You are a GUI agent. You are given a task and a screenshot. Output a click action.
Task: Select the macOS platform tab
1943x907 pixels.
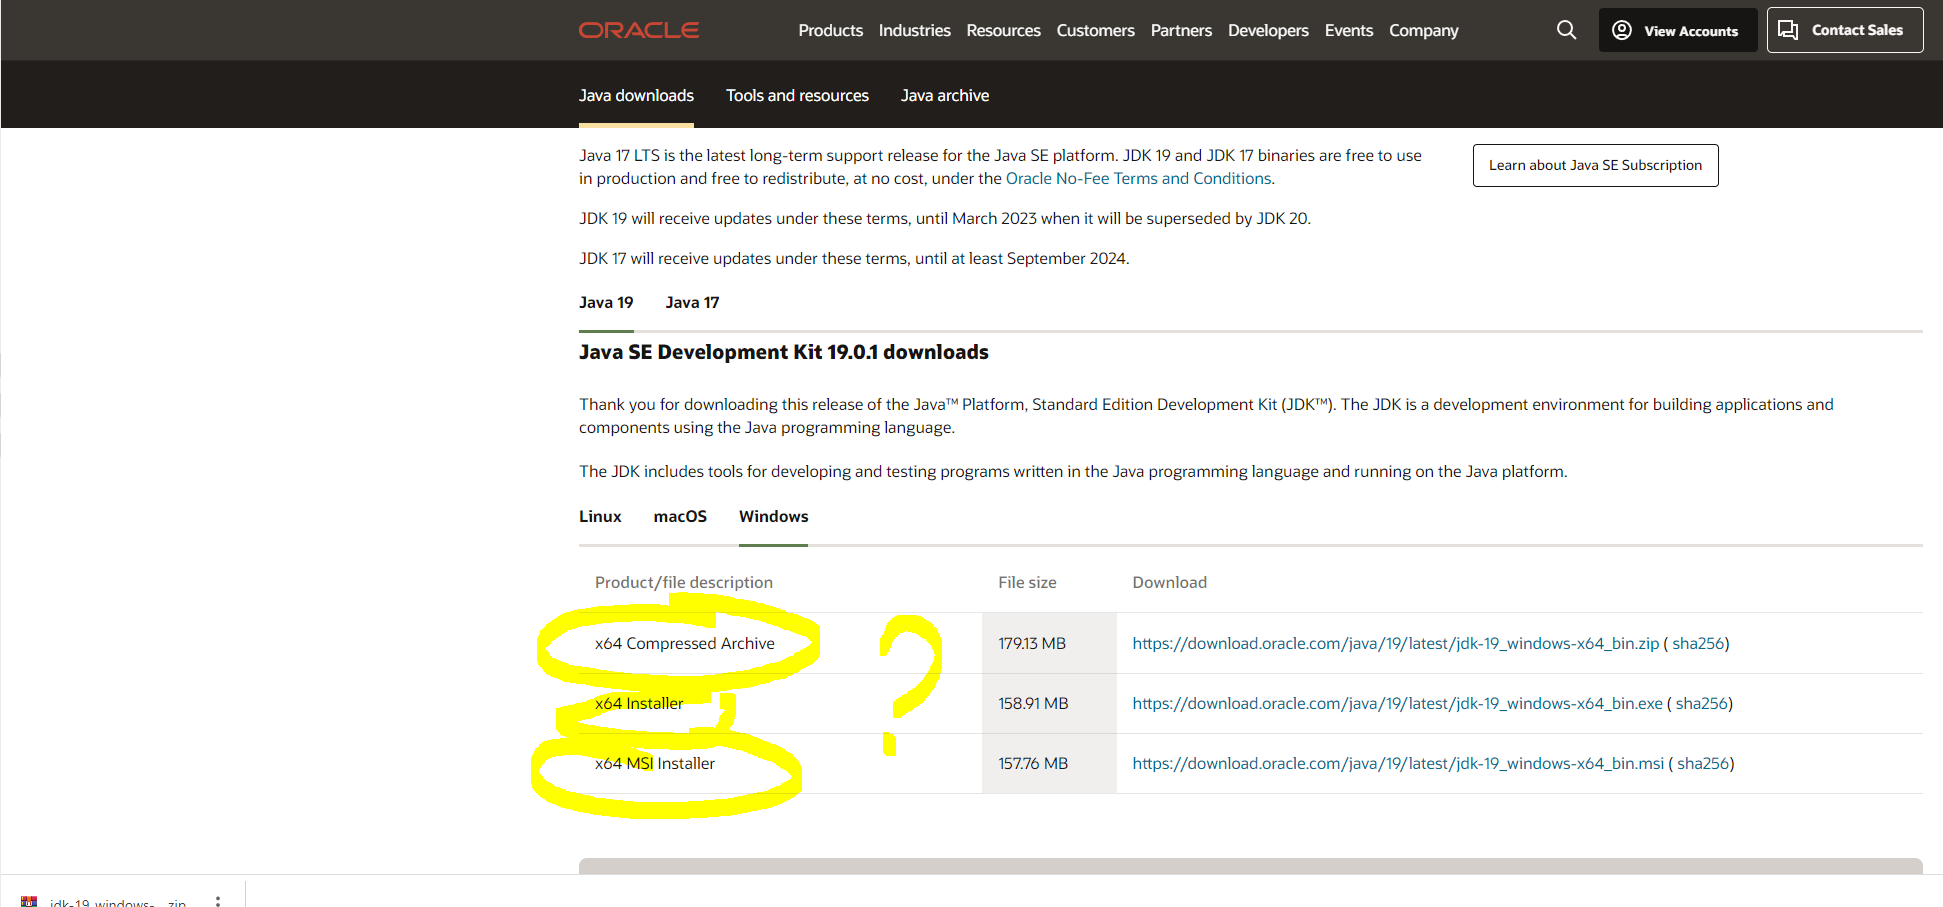(680, 516)
